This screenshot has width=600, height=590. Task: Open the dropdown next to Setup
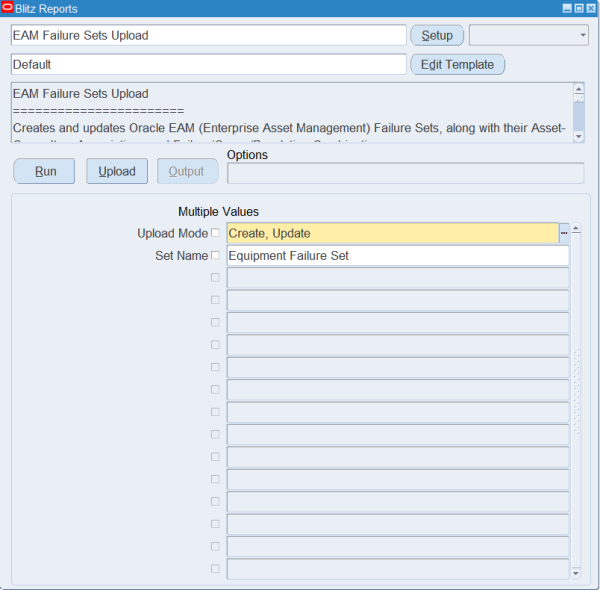[x=529, y=35]
